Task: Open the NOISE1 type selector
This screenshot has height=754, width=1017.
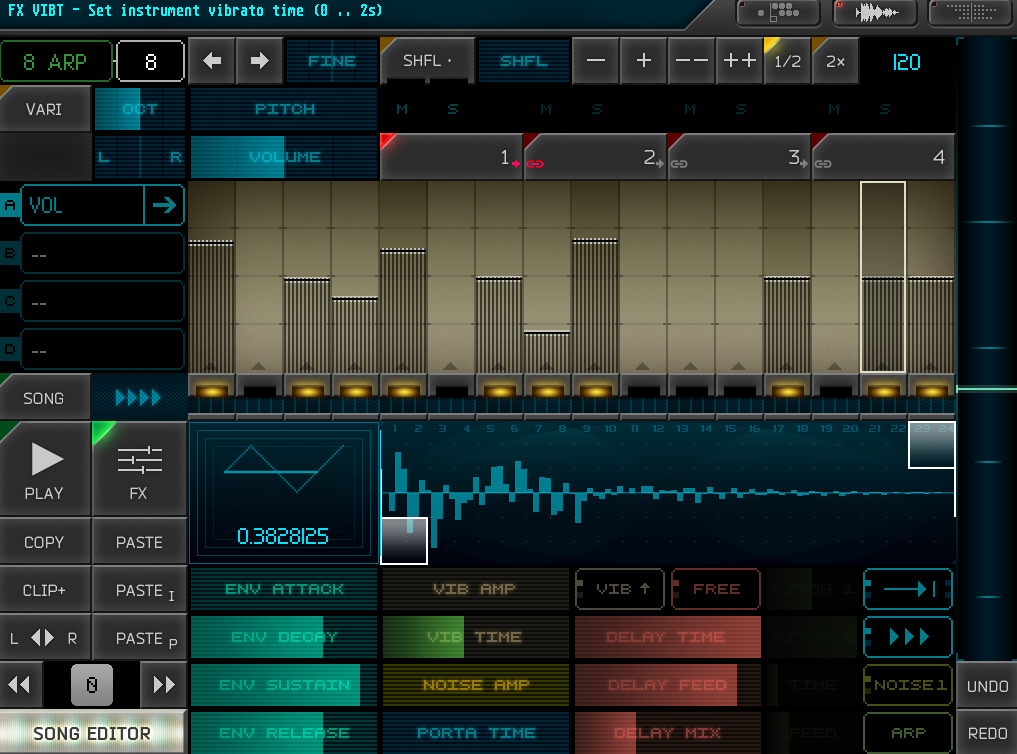Action: (907, 685)
